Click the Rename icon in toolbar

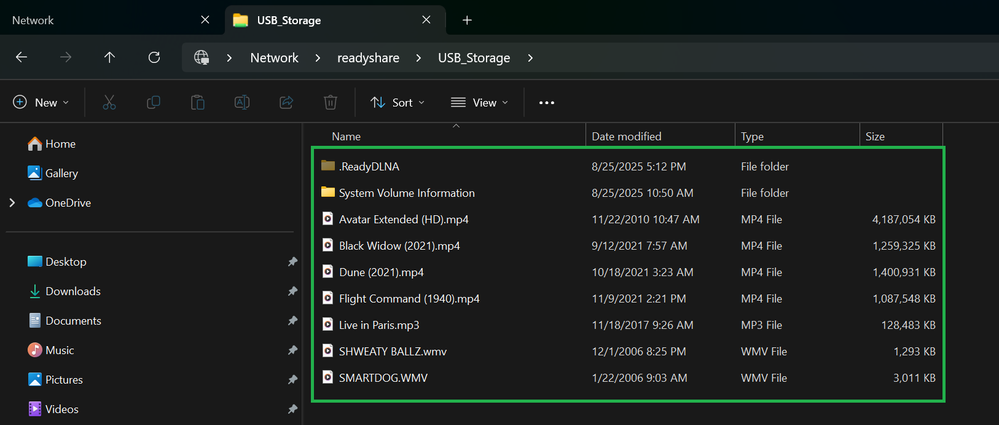[x=241, y=102]
